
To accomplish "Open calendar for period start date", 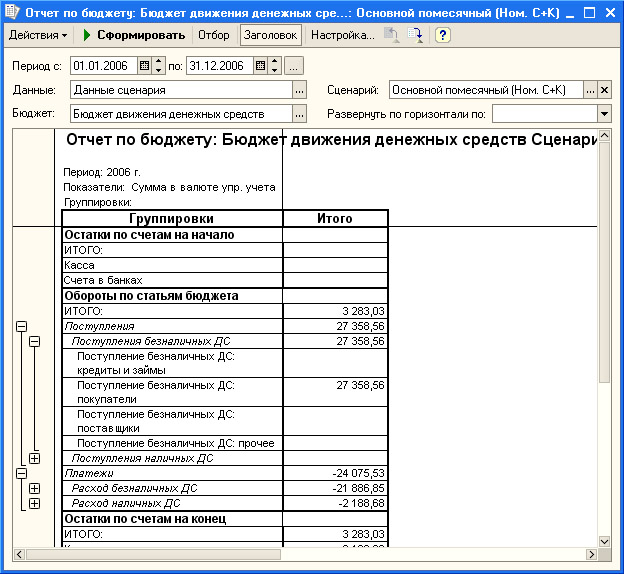I will (x=144, y=66).
